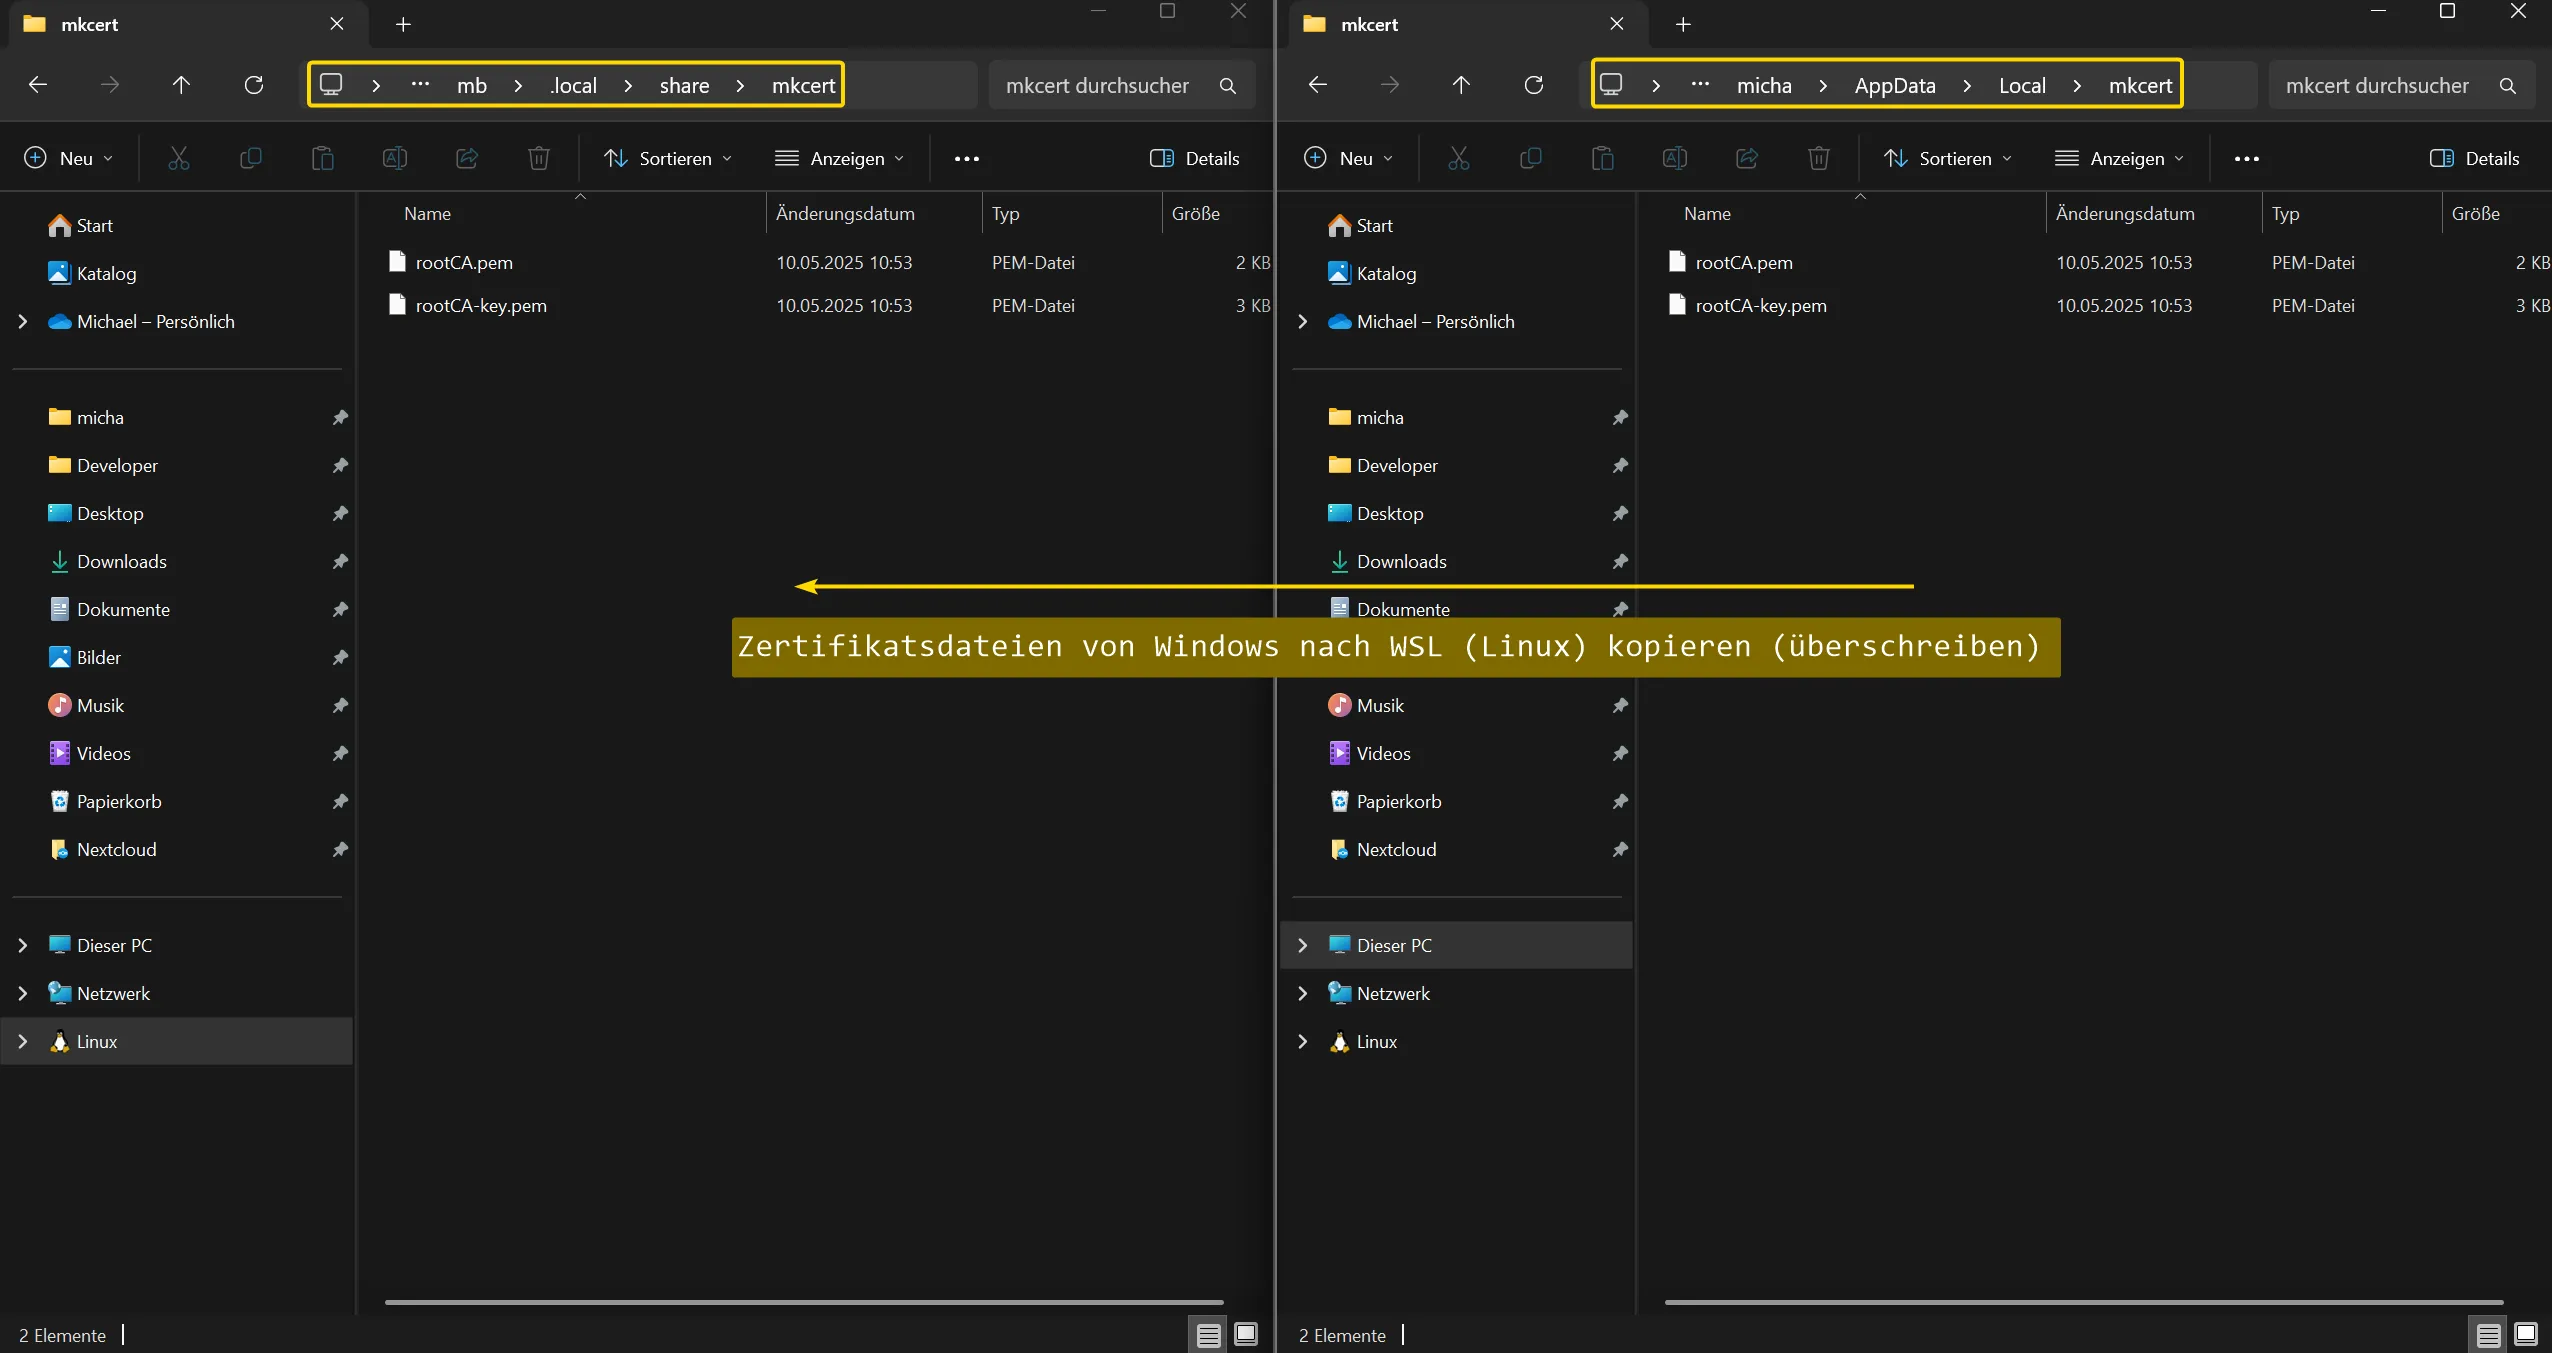Go up one folder in left window
This screenshot has height=1353, width=2552.
tap(181, 85)
